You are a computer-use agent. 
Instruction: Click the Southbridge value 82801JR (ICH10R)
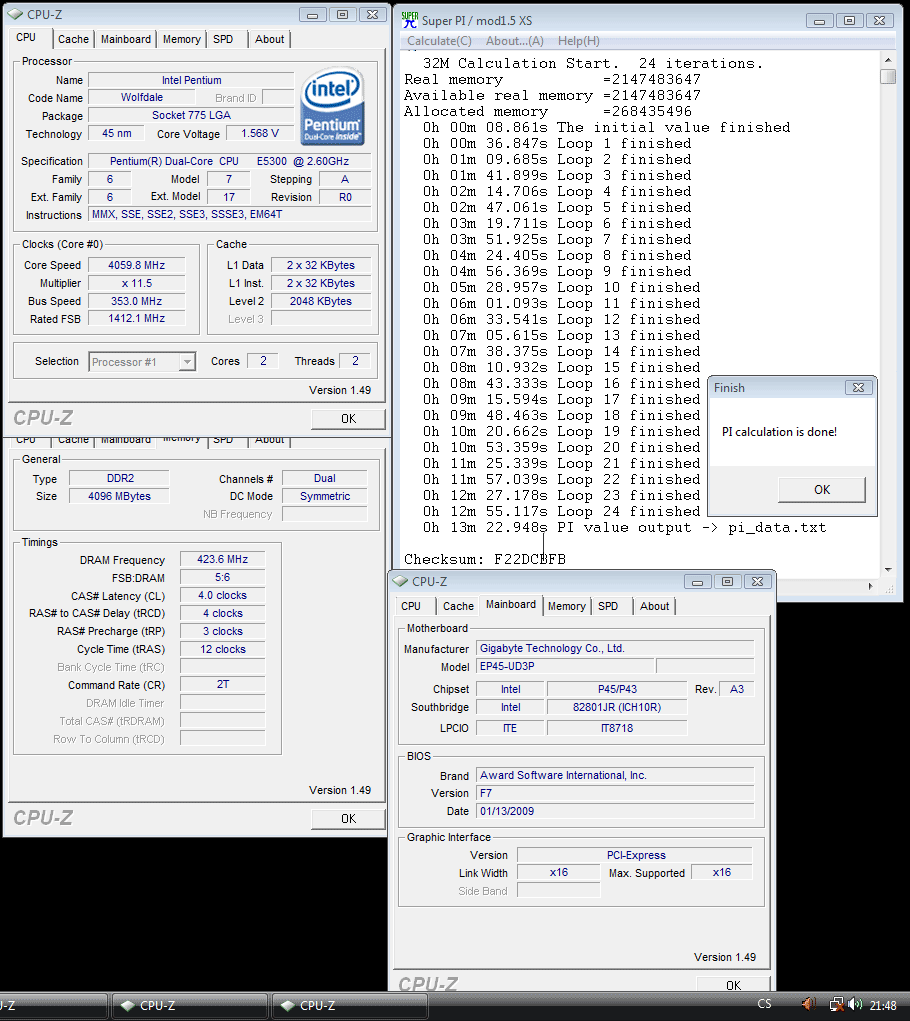(x=617, y=707)
